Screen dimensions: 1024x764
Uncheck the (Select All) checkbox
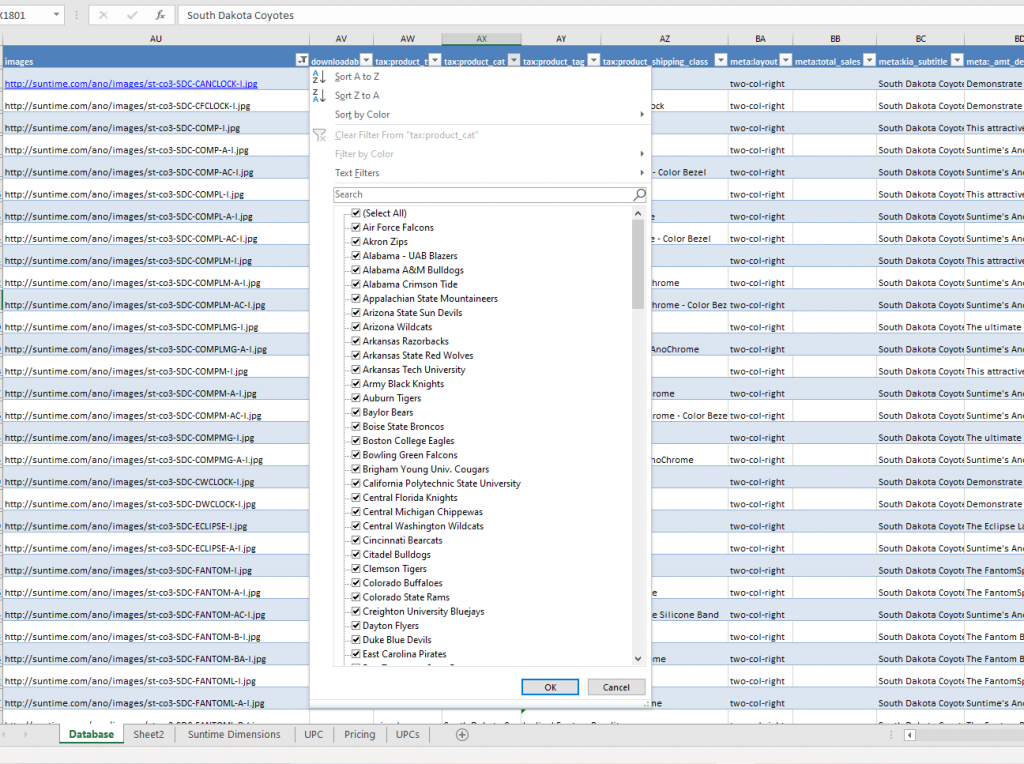pyautogui.click(x=355, y=213)
